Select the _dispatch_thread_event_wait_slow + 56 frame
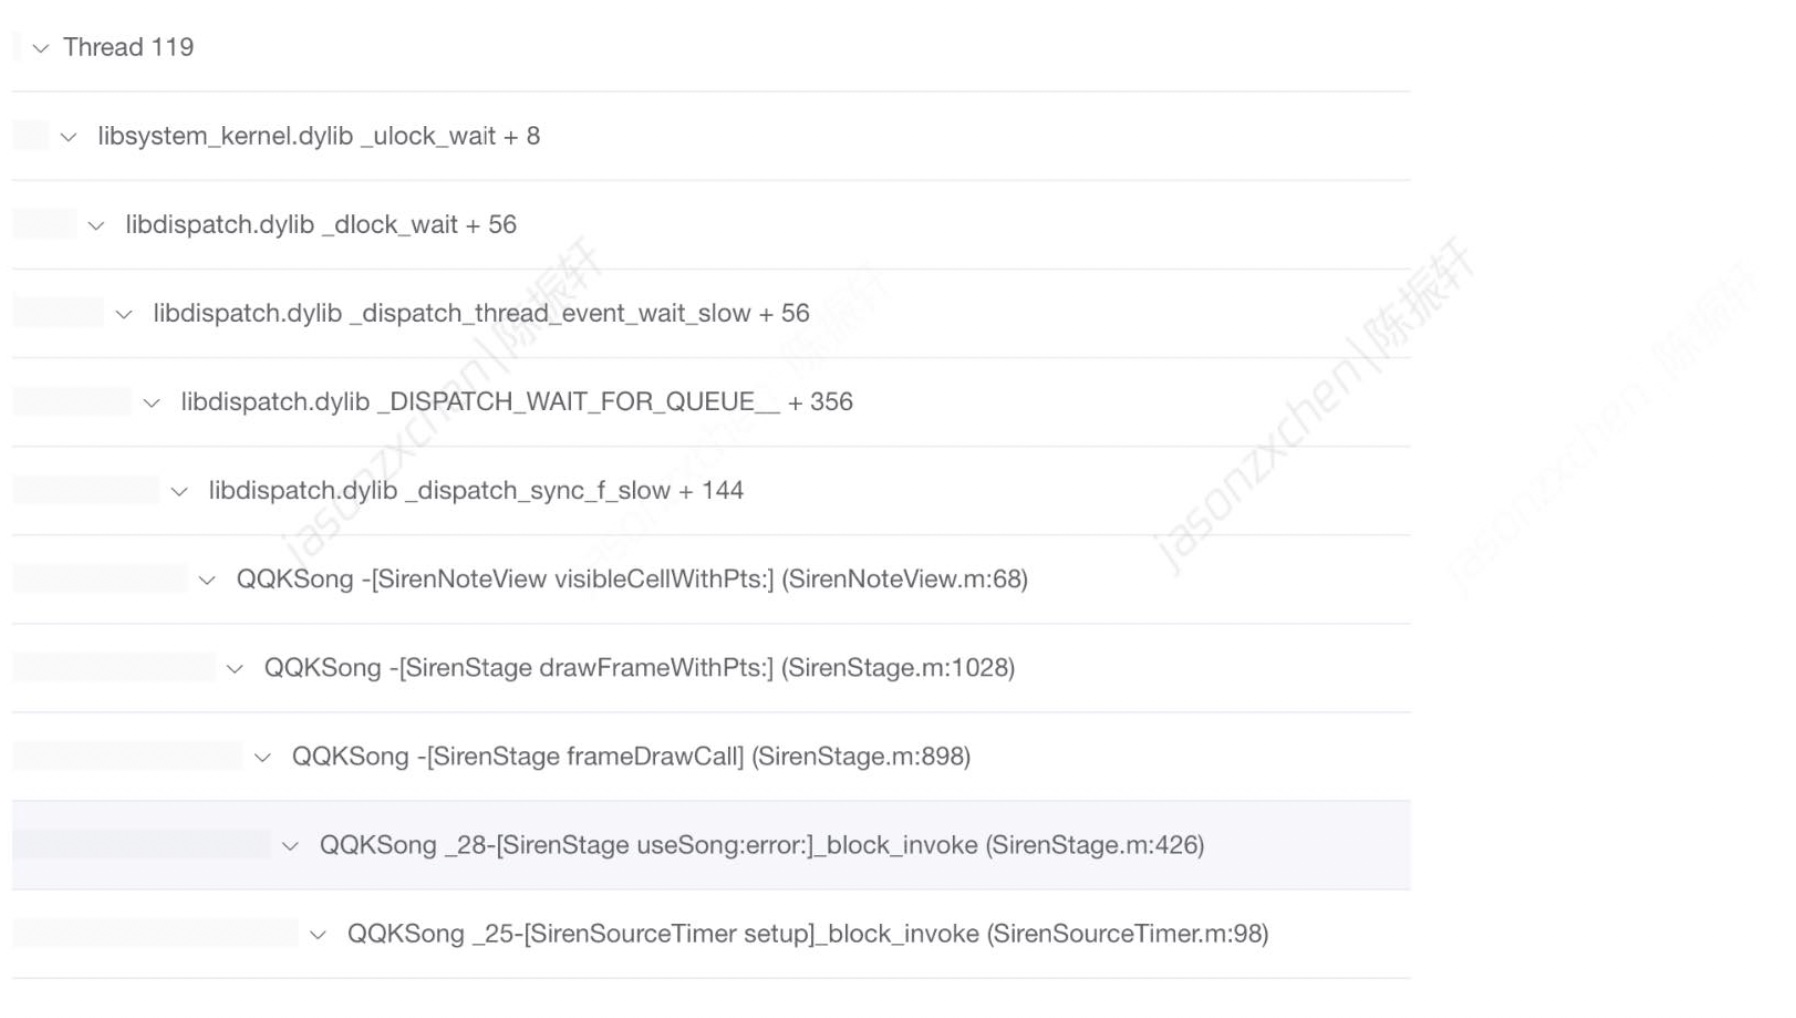Image resolution: width=1796 pixels, height=1018 pixels. click(480, 313)
